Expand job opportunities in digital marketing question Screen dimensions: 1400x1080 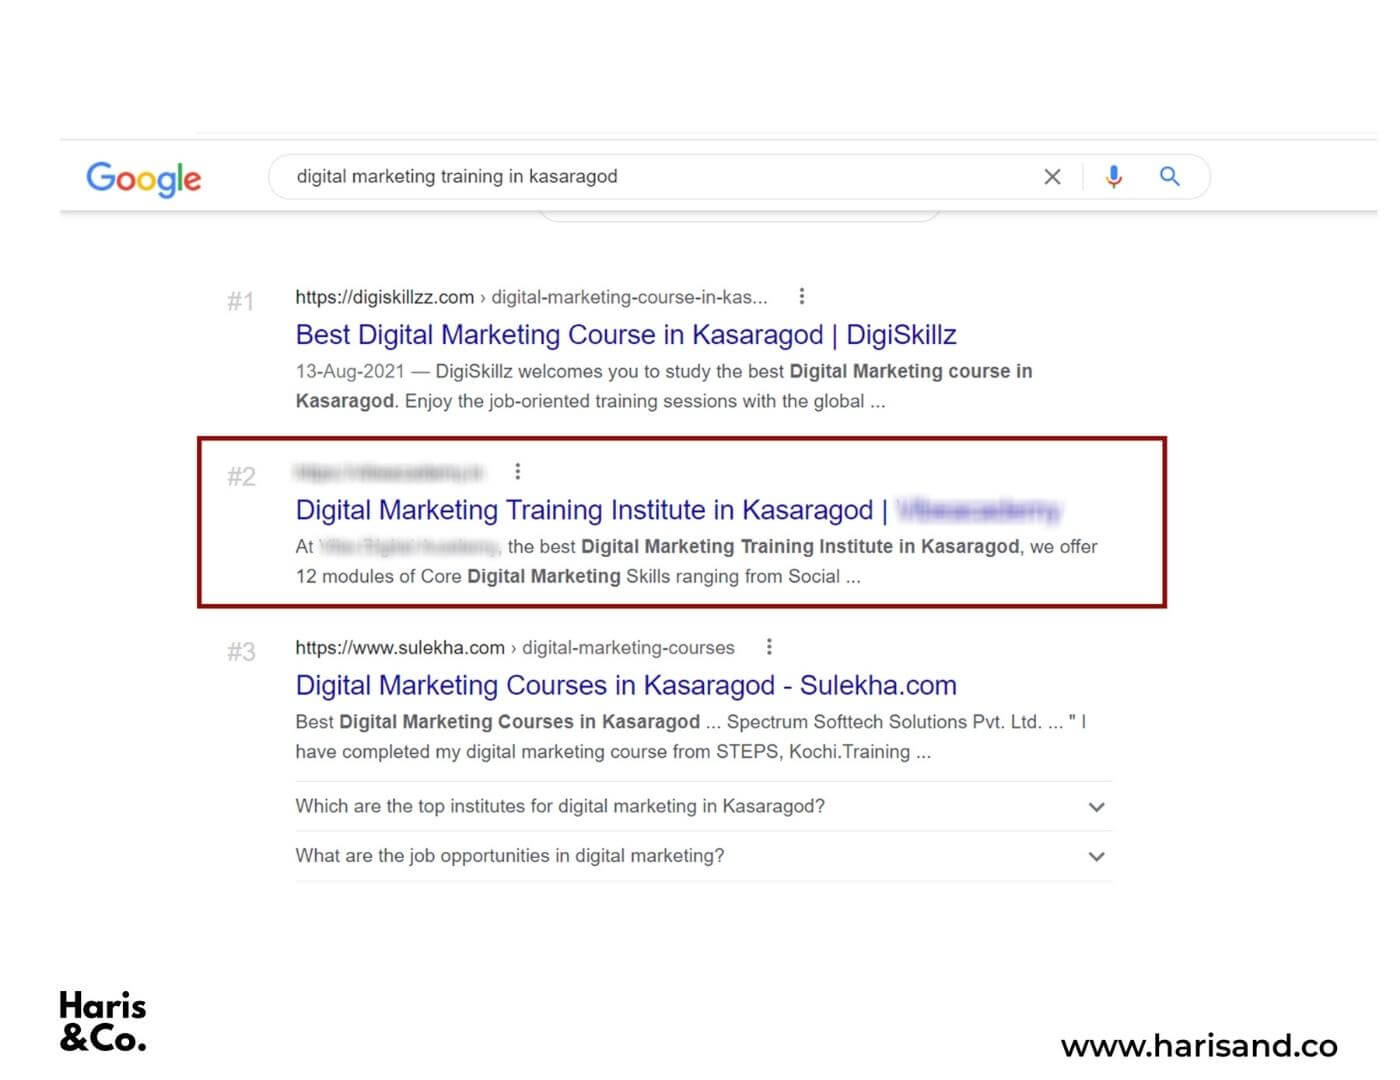click(x=703, y=856)
